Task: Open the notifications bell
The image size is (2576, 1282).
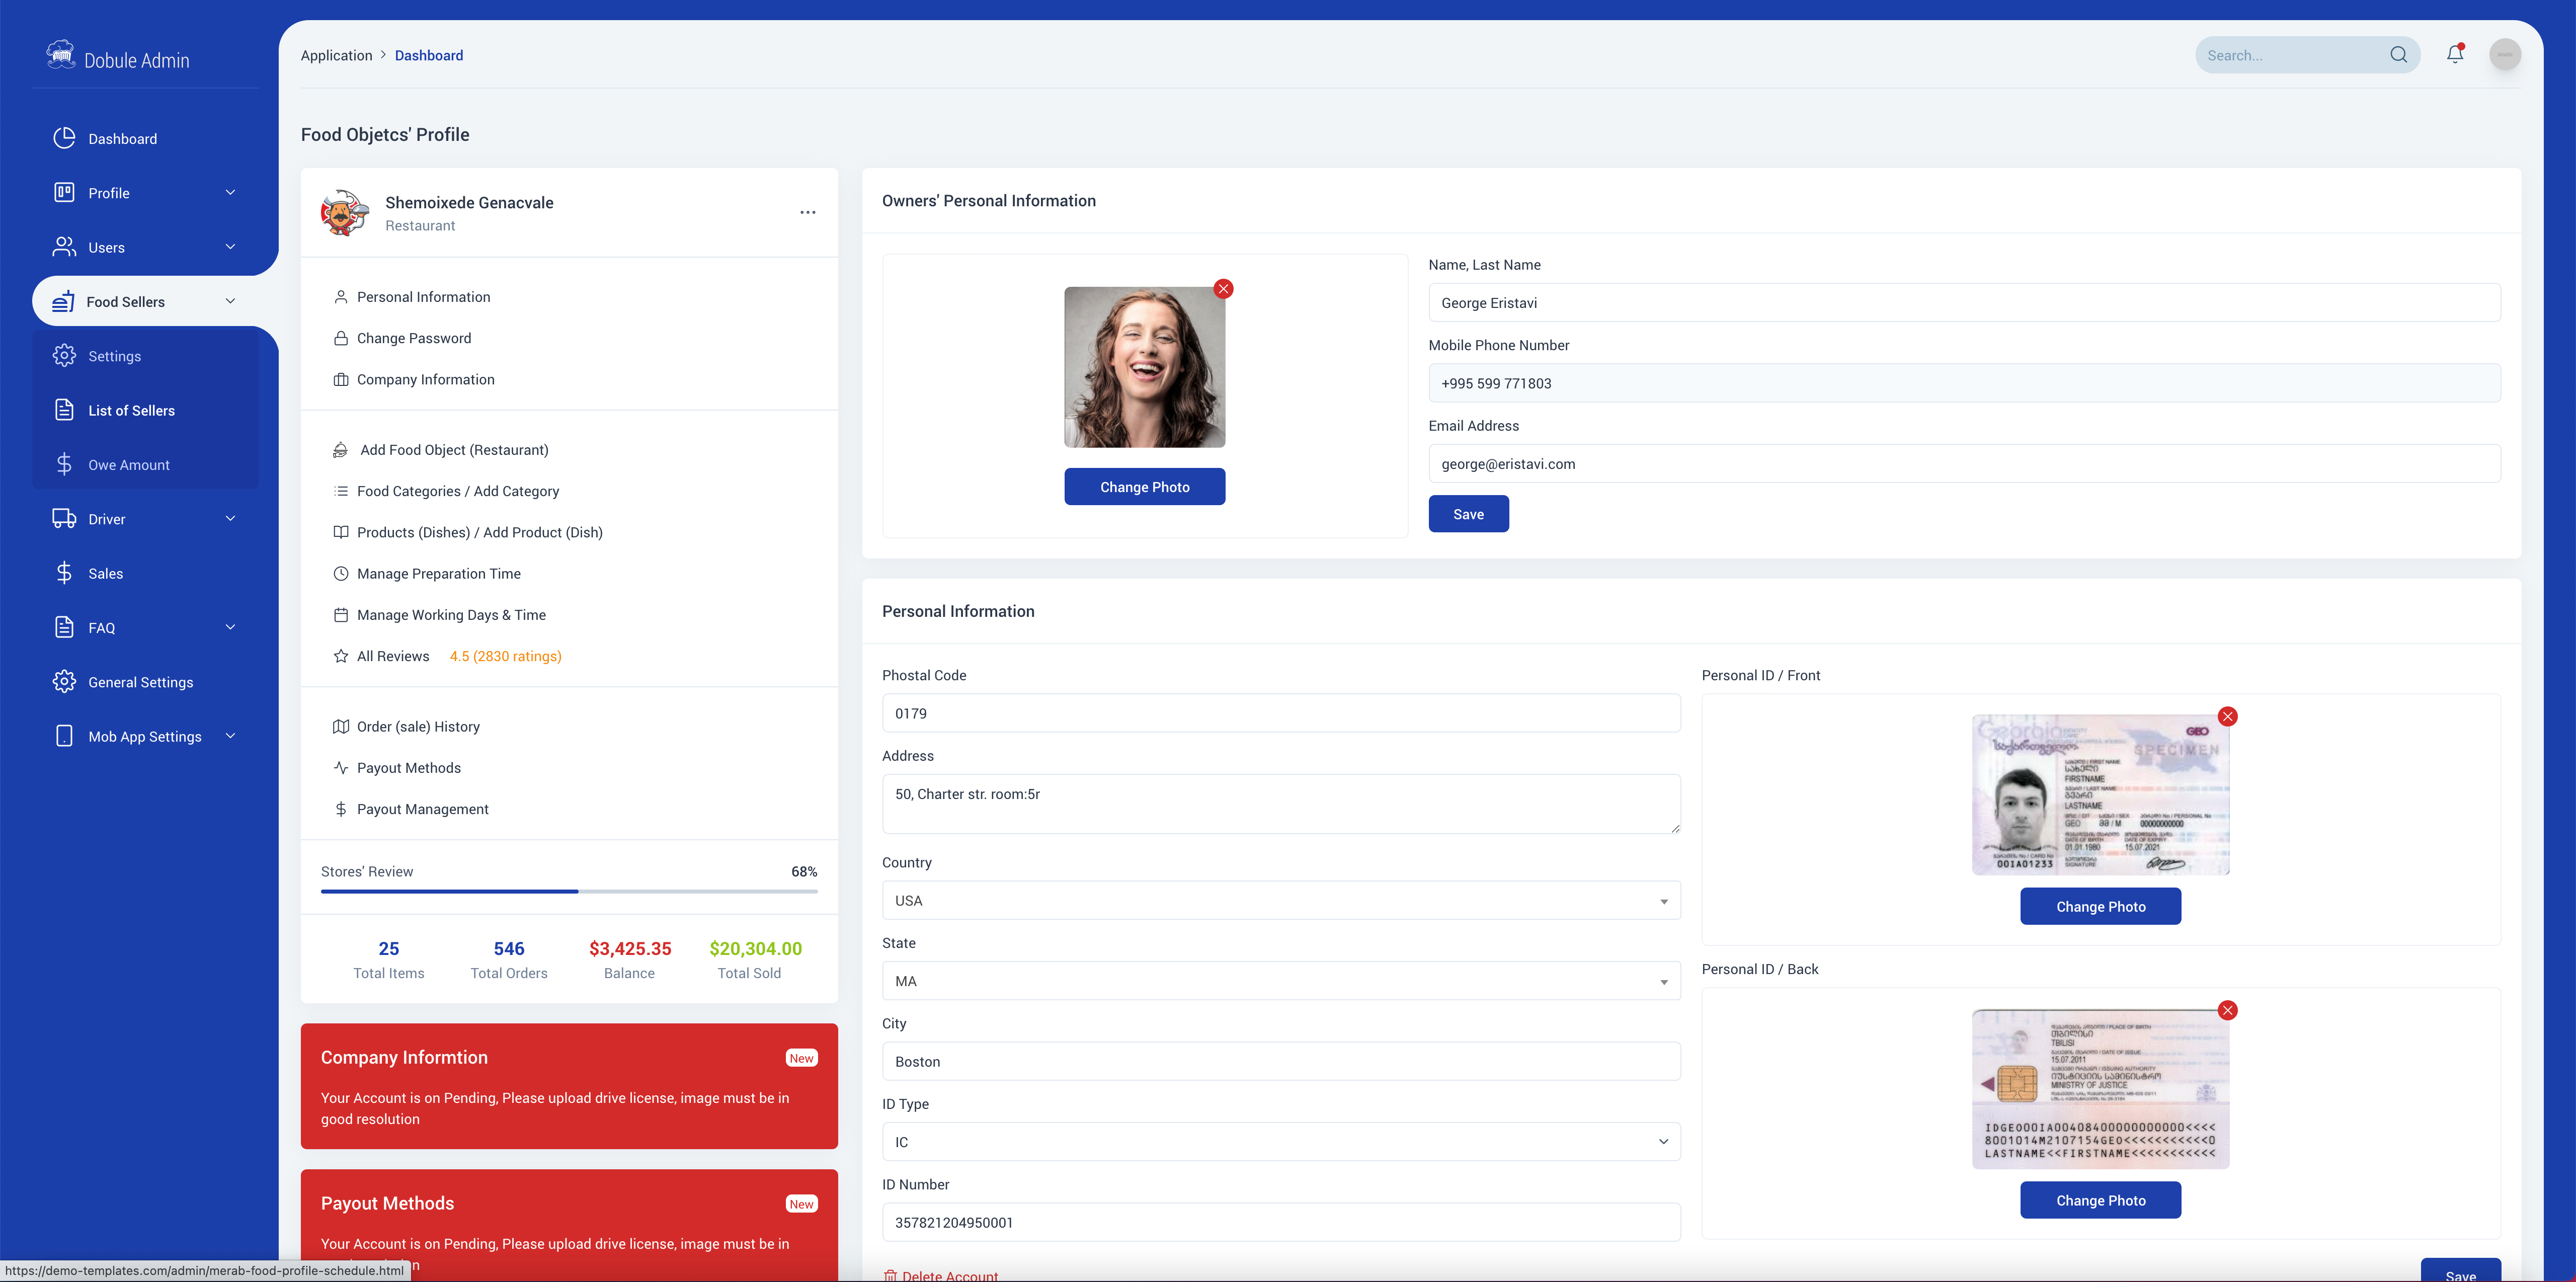Action: tap(2455, 54)
